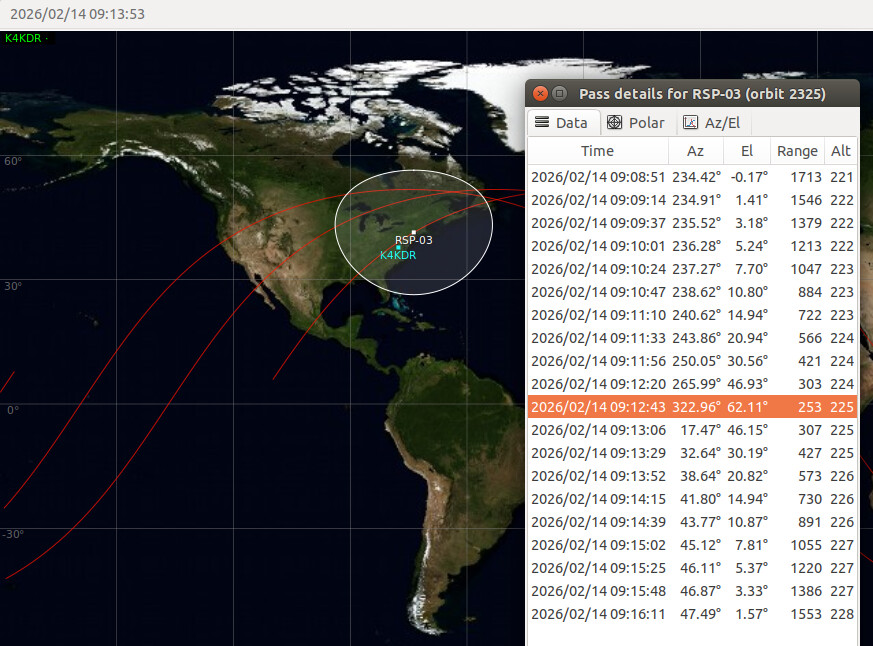
Task: Click the Data tab list icon
Action: click(542, 122)
